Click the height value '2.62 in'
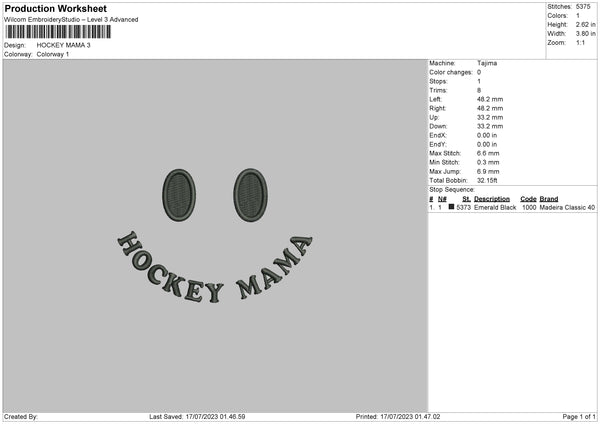This screenshot has width=600, height=424. (x=585, y=24)
